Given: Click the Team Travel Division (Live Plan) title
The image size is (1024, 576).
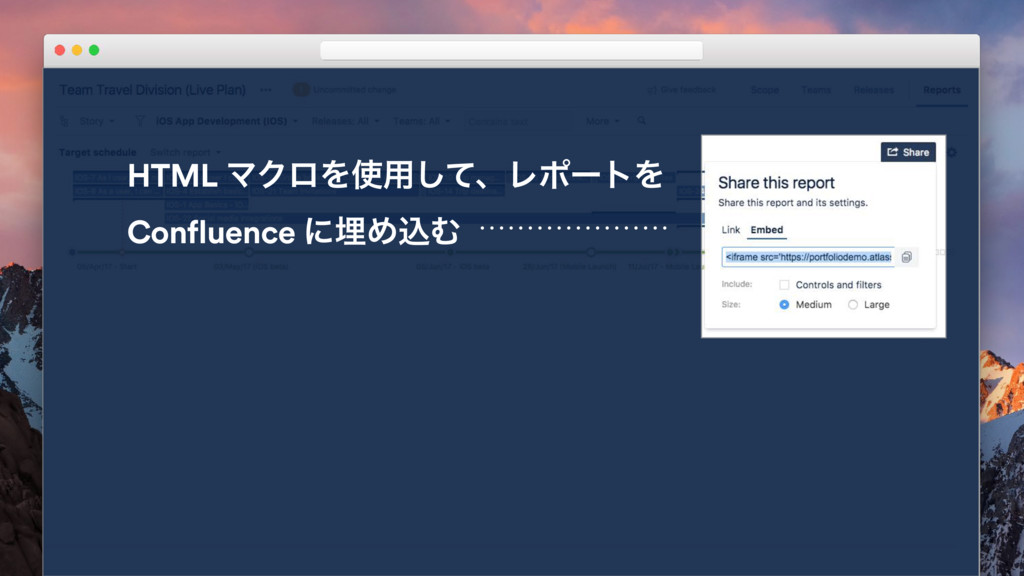Looking at the screenshot, I should tap(152, 90).
